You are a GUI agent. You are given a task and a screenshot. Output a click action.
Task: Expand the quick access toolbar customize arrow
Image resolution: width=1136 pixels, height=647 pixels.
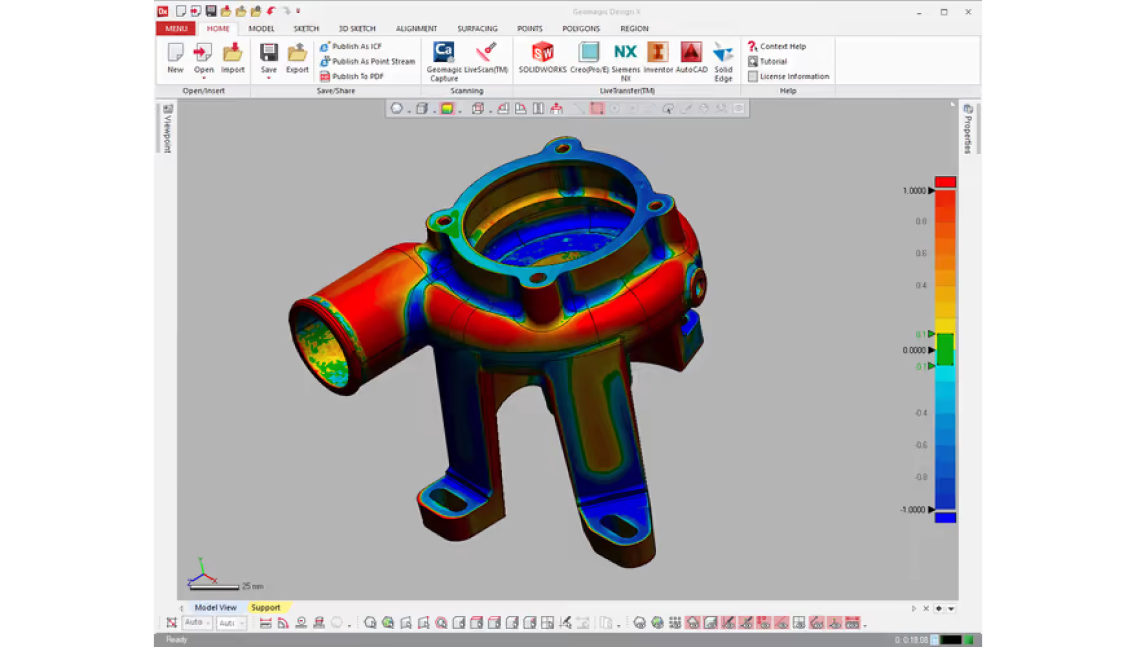[298, 11]
